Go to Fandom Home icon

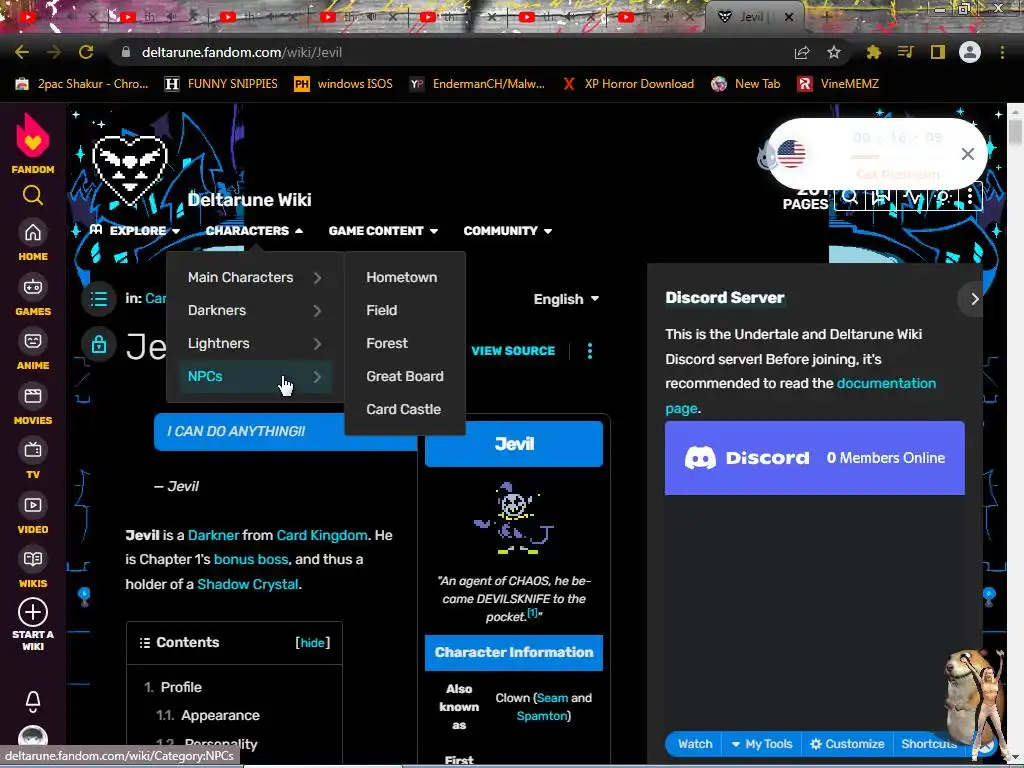(x=33, y=232)
